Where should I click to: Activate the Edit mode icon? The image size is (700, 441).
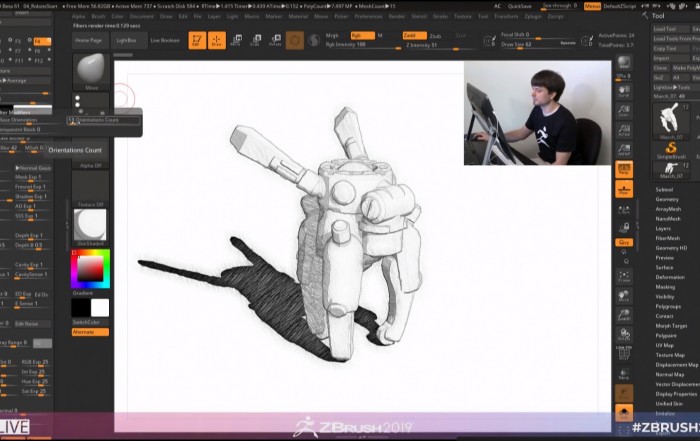197,41
